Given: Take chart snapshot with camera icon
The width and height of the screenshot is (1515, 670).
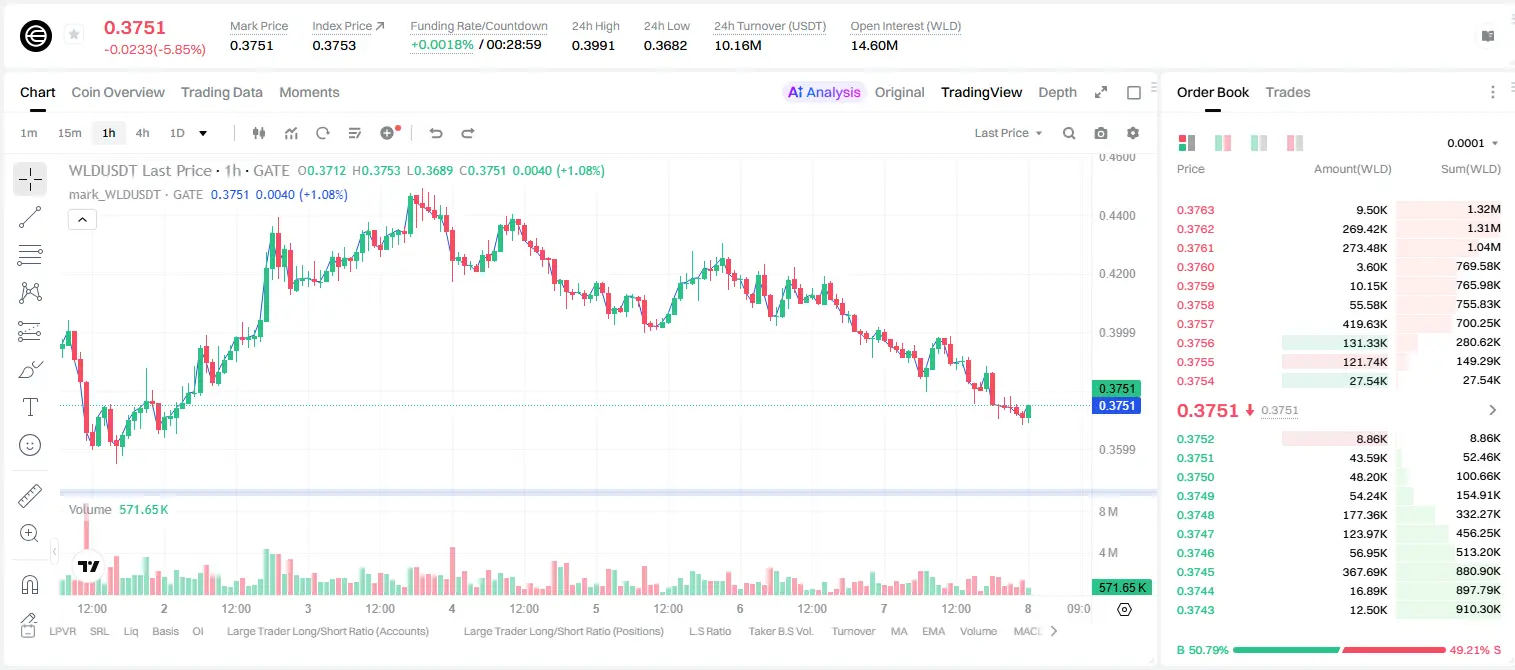Looking at the screenshot, I should click(1101, 133).
